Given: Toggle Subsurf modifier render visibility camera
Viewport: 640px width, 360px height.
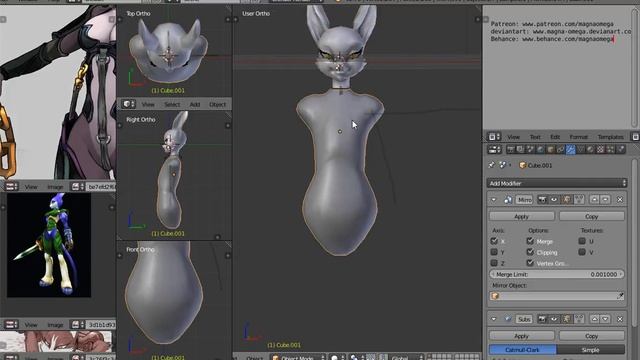Looking at the screenshot, I should (x=542, y=319).
